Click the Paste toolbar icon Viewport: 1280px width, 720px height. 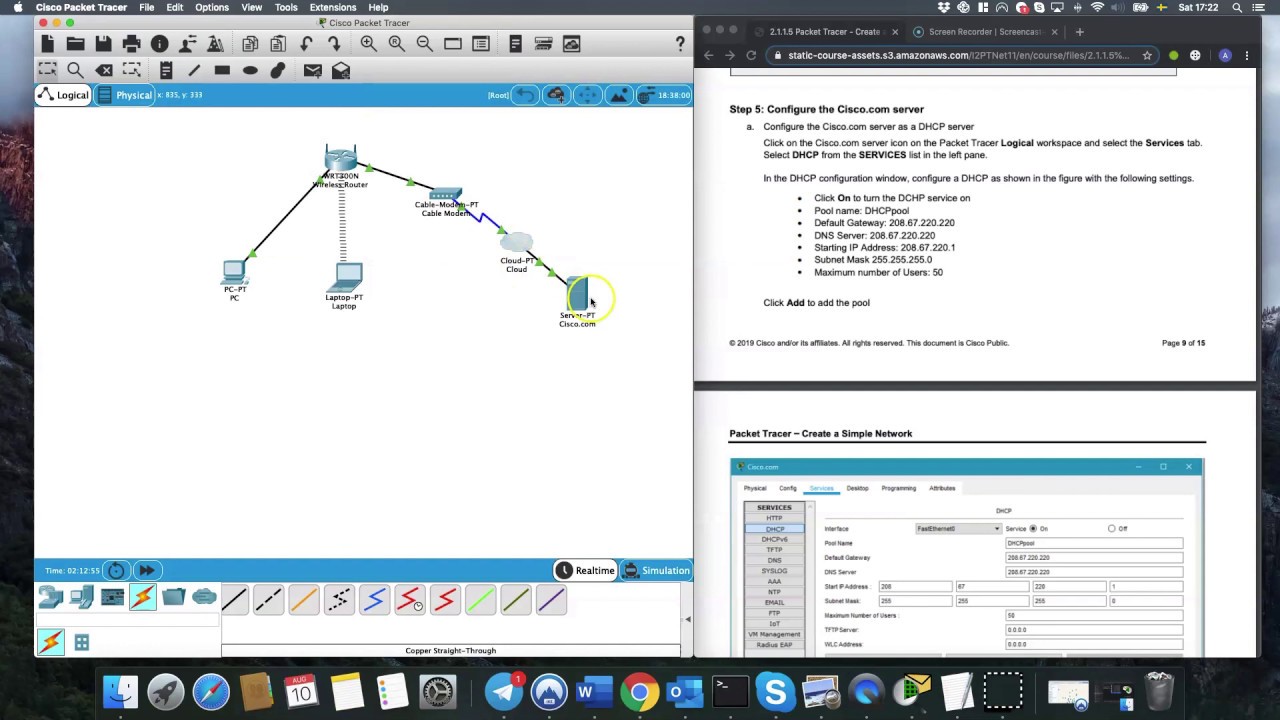(x=278, y=44)
